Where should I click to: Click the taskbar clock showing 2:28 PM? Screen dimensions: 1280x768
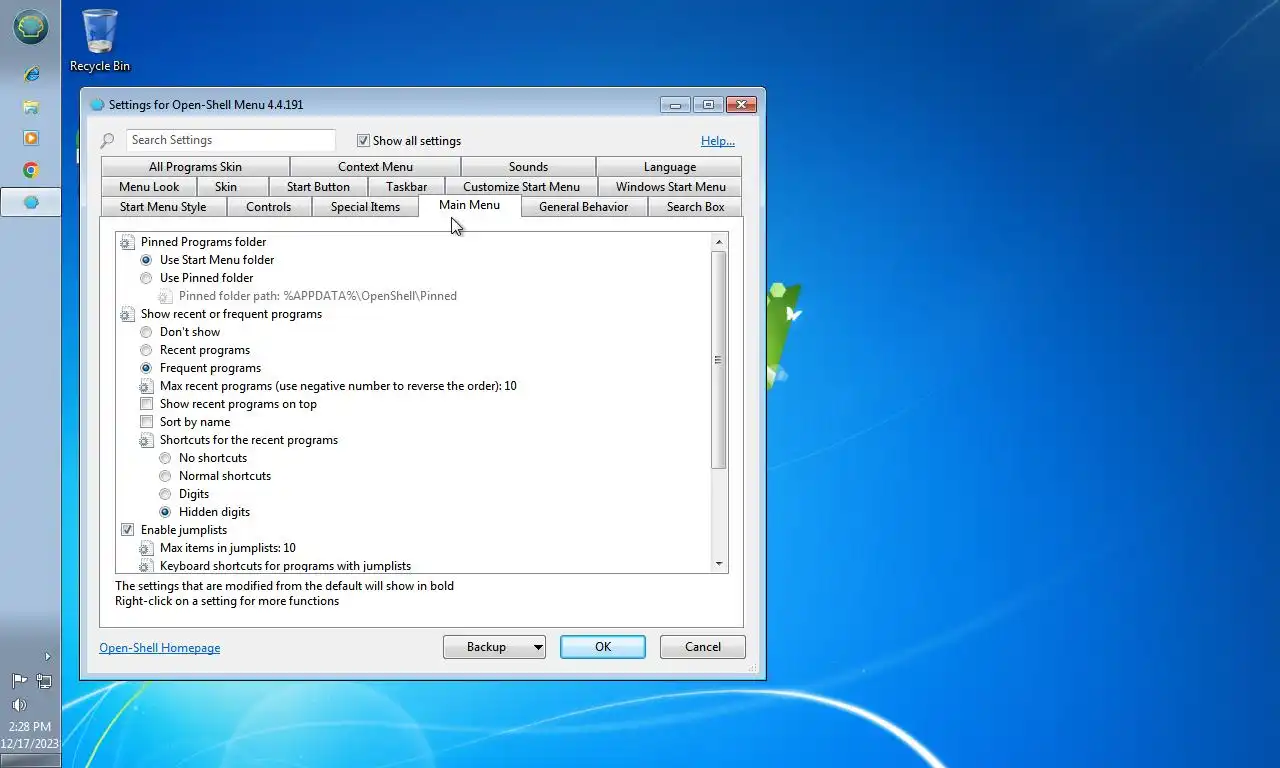point(30,727)
